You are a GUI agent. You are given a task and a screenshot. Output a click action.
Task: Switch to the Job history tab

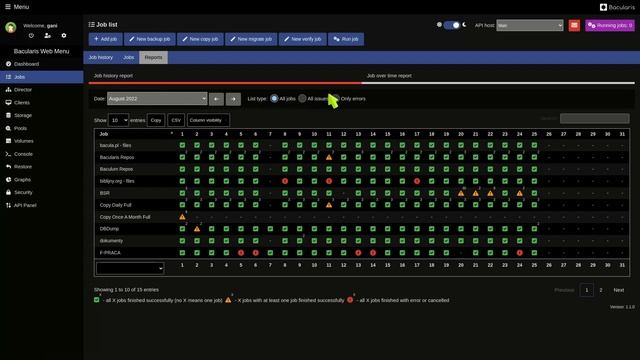click(101, 58)
